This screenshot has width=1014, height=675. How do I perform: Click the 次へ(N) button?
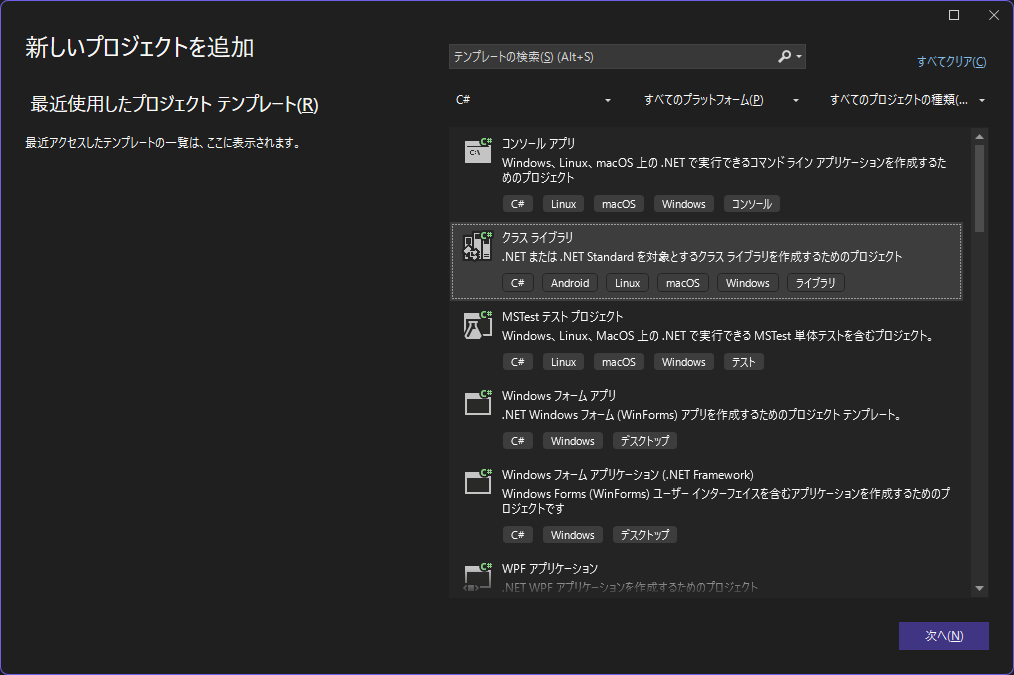(944, 636)
